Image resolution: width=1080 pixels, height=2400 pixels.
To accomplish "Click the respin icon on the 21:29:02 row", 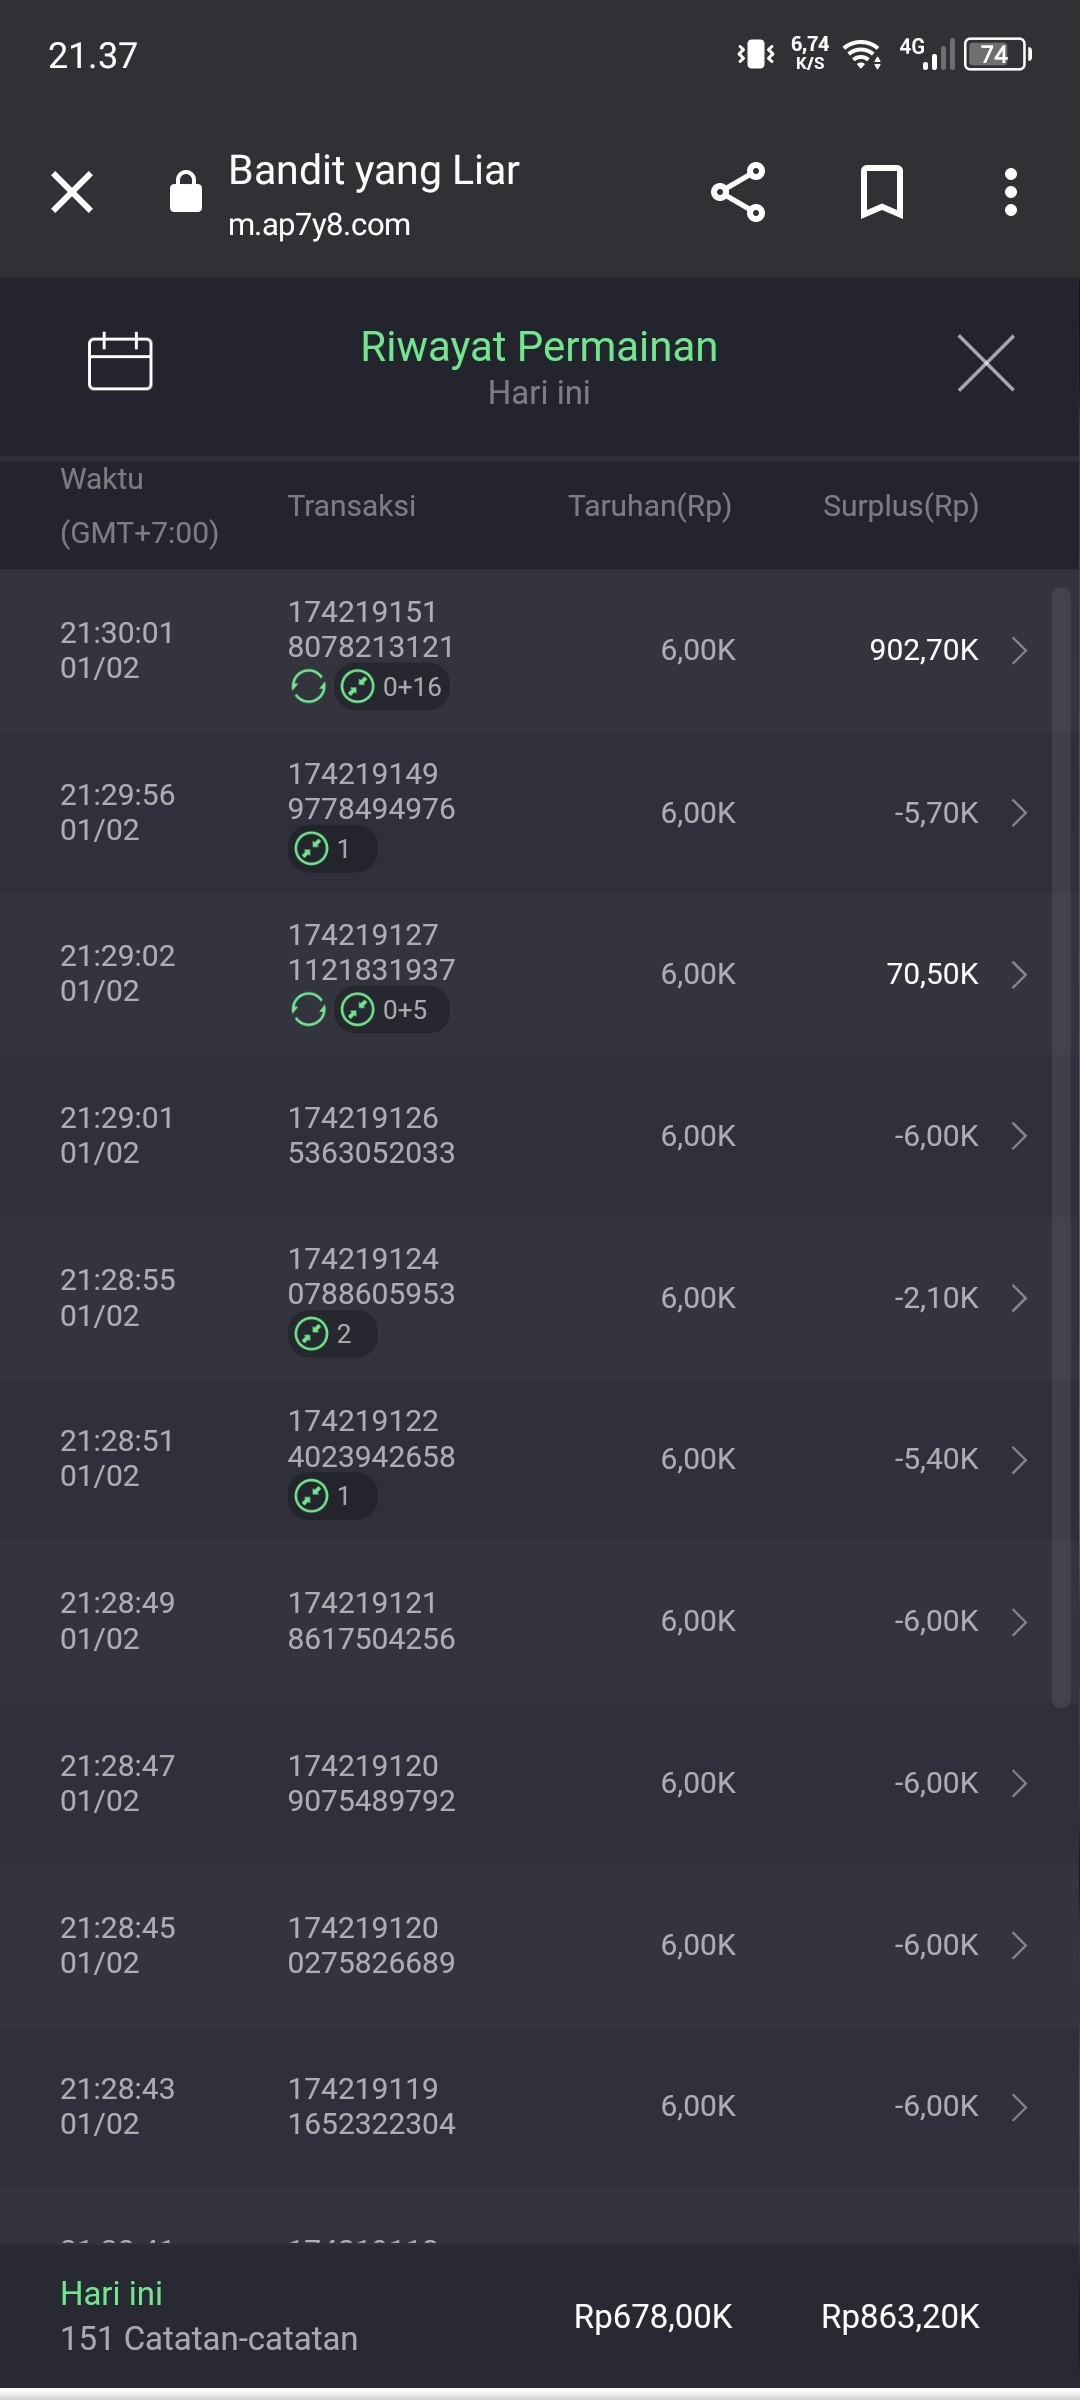I will pos(308,1010).
